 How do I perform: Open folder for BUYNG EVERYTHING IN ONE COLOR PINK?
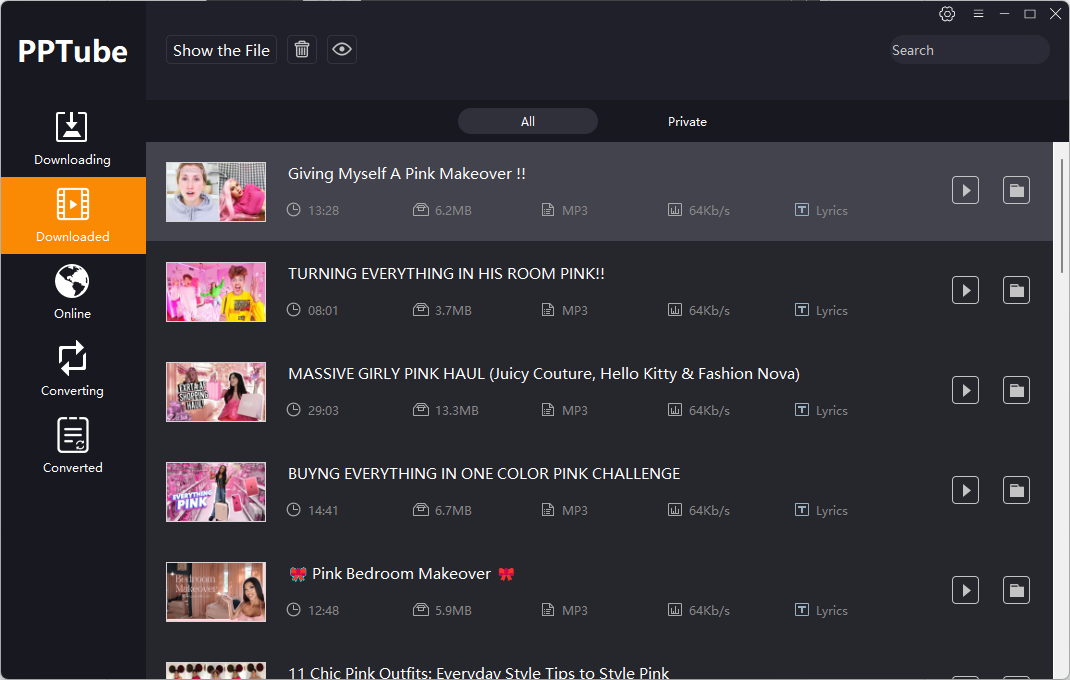(x=1016, y=490)
